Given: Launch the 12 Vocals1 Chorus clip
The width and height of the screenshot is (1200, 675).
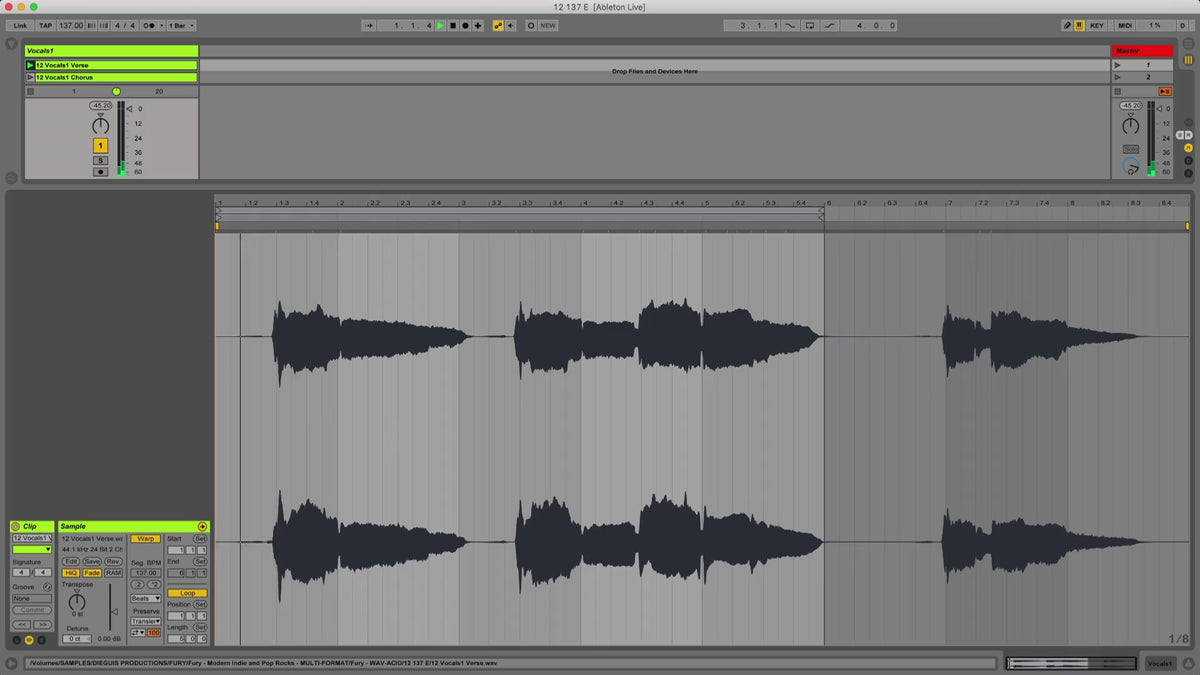Looking at the screenshot, I should click(x=30, y=77).
